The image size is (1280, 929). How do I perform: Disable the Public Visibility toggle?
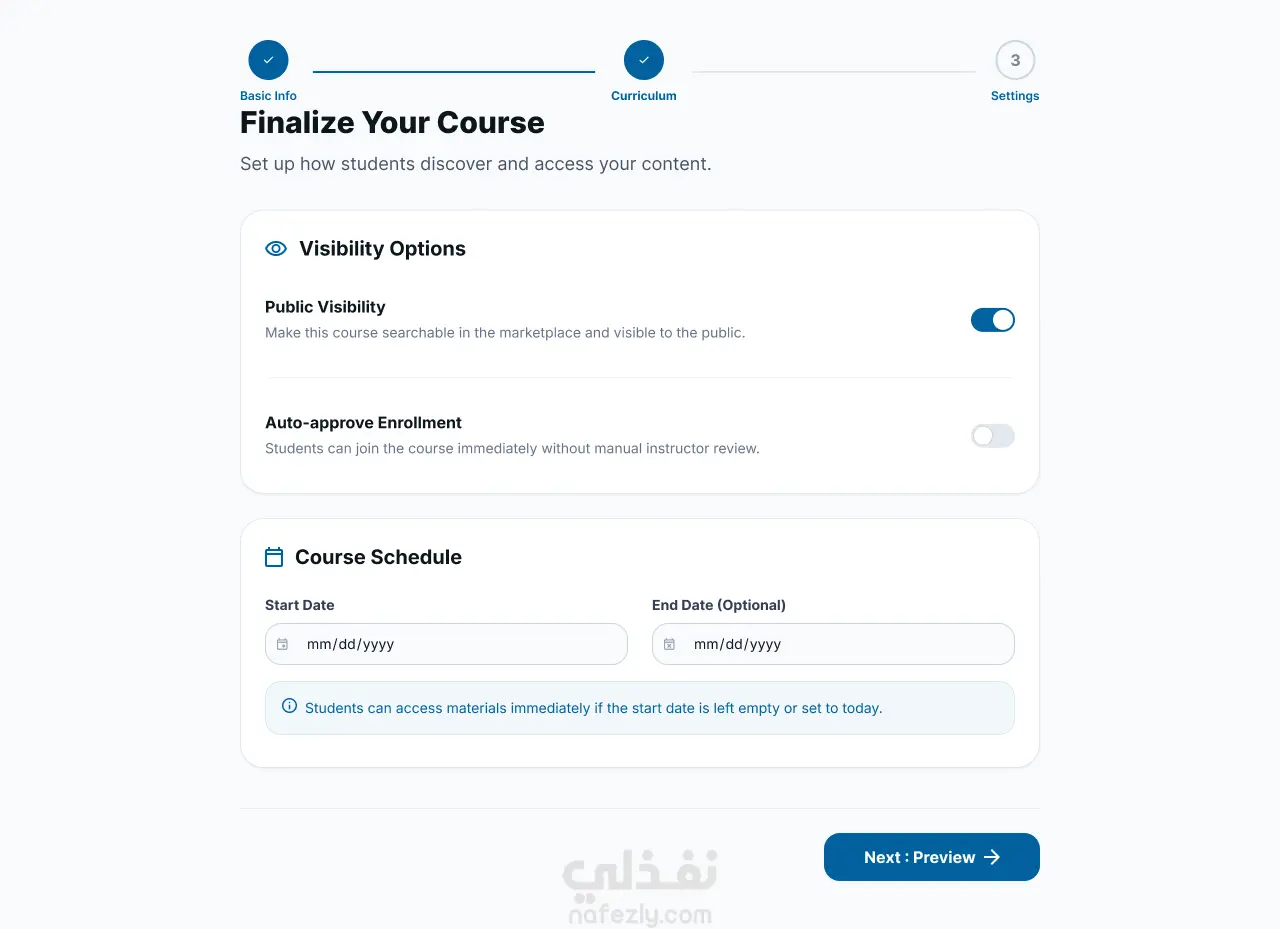coord(993,320)
